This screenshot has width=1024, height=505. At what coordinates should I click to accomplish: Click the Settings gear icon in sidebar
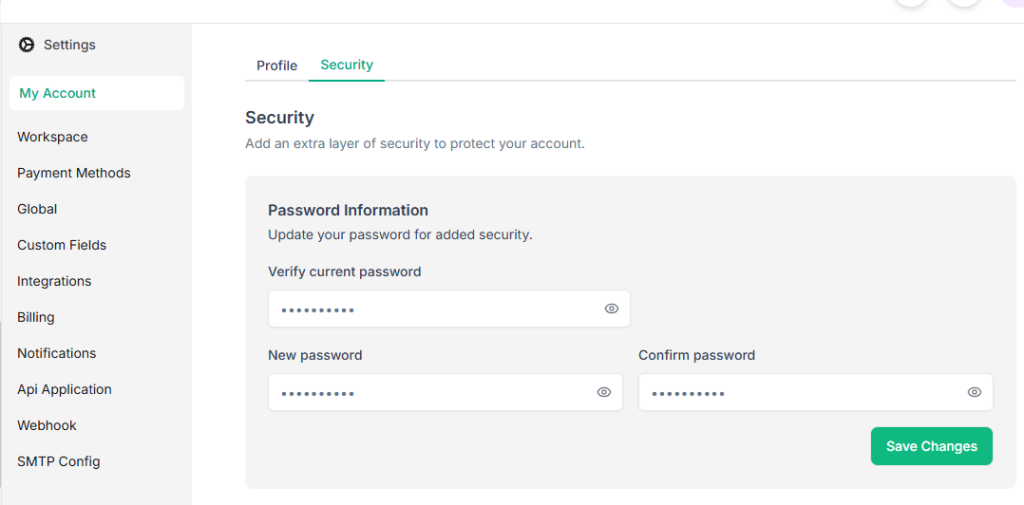tap(27, 45)
